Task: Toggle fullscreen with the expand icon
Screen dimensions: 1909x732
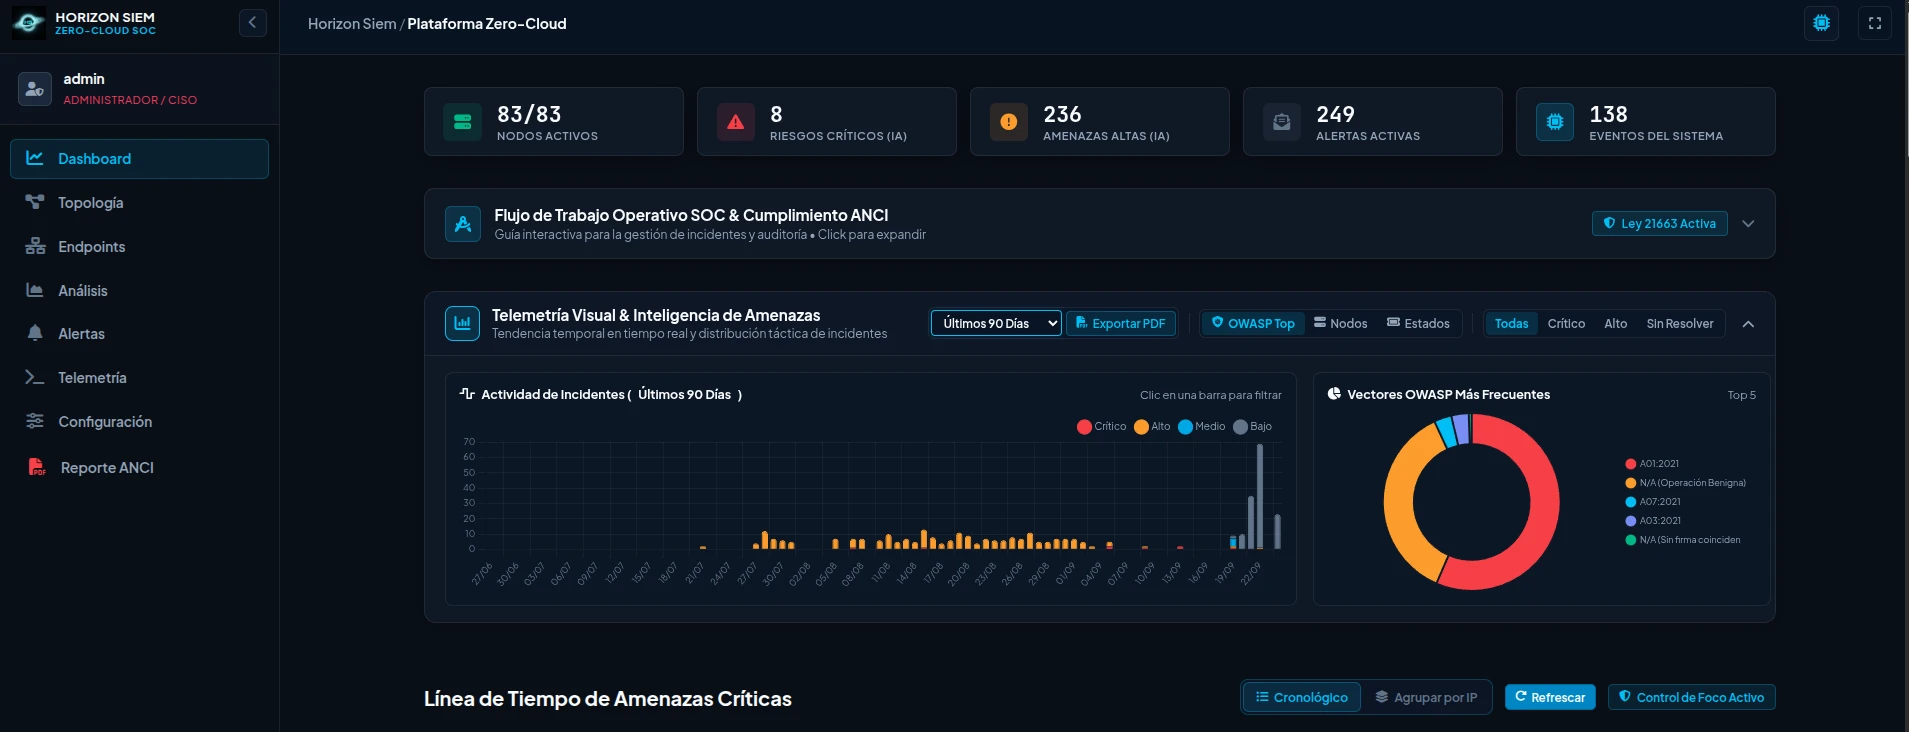Action: coord(1875,23)
